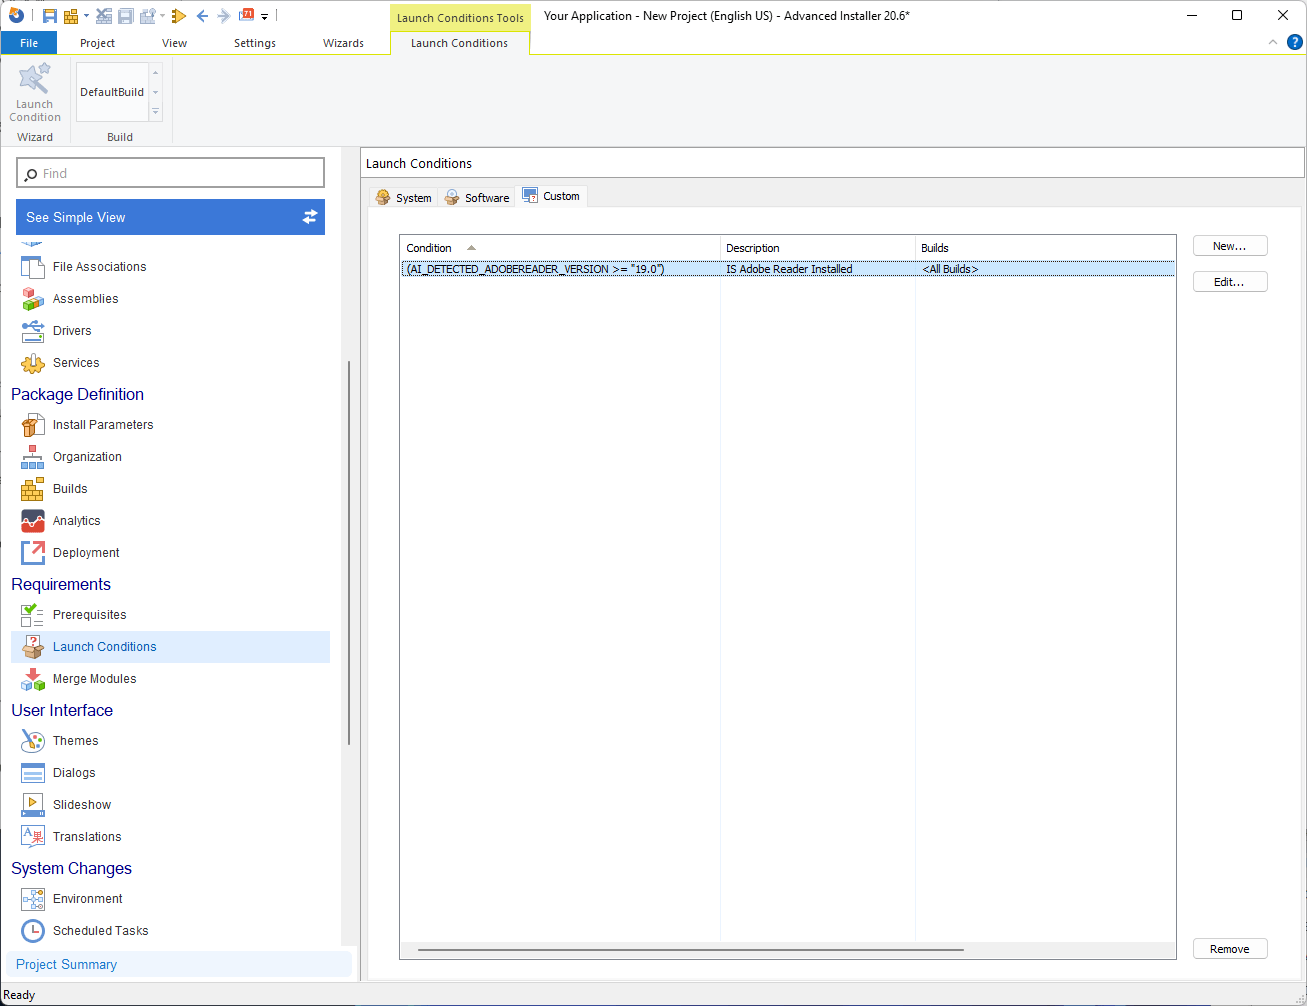Click the New... button
Image resolution: width=1307 pixels, height=1006 pixels.
[1230, 246]
